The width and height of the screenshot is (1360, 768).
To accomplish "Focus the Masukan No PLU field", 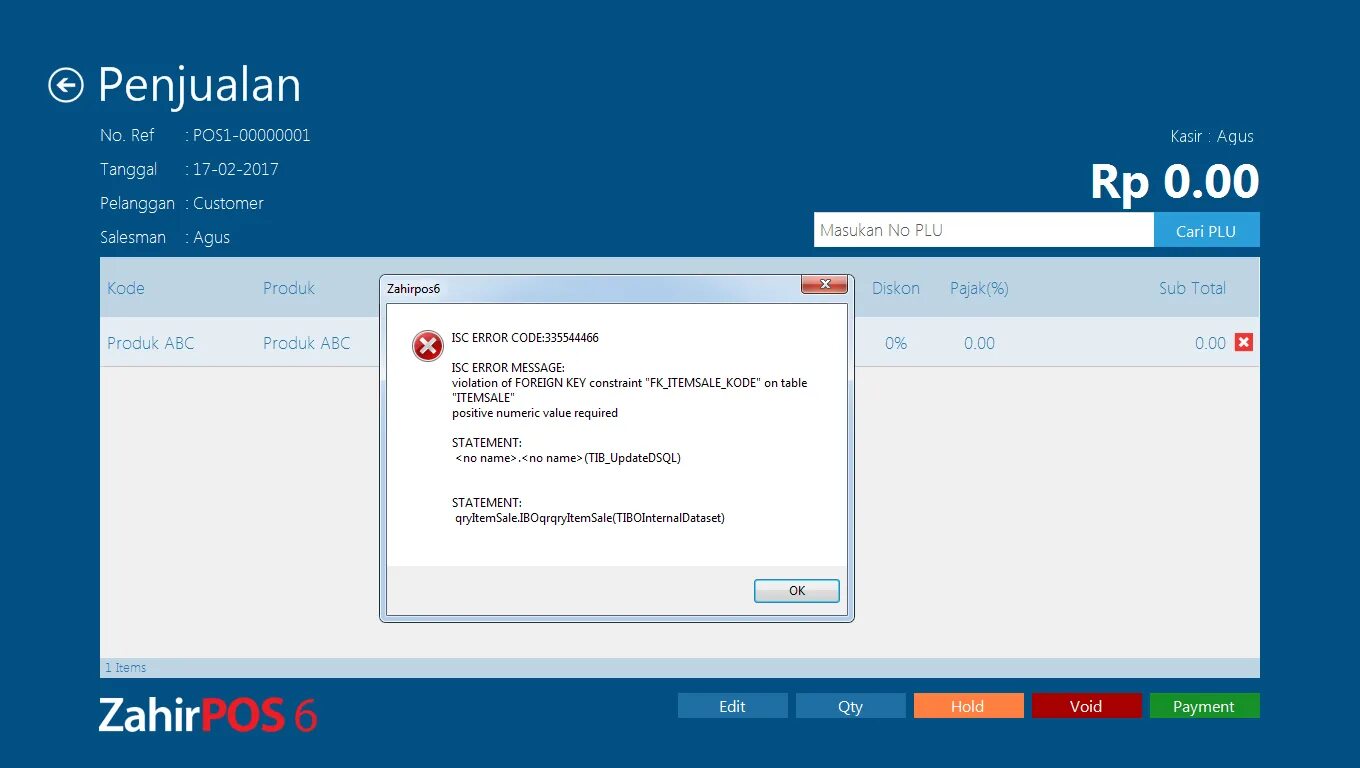I will click(x=984, y=230).
